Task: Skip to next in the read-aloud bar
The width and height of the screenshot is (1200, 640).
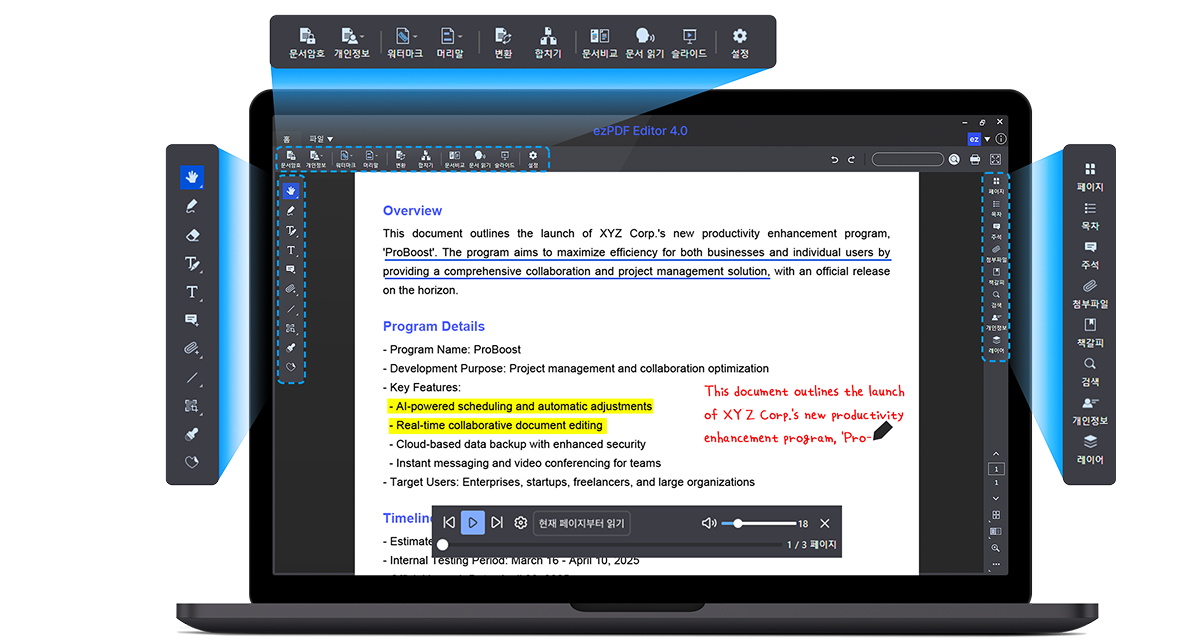Action: (x=497, y=523)
